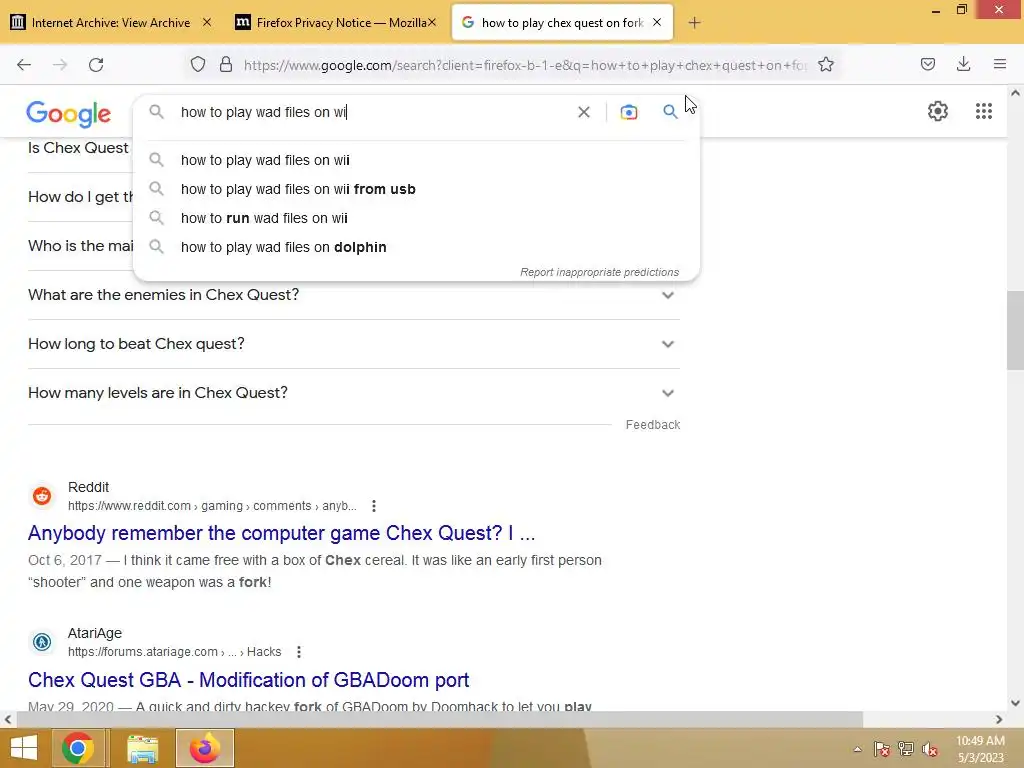The height and width of the screenshot is (768, 1024).
Task: Open a new tab with plus button
Action: pos(694,23)
